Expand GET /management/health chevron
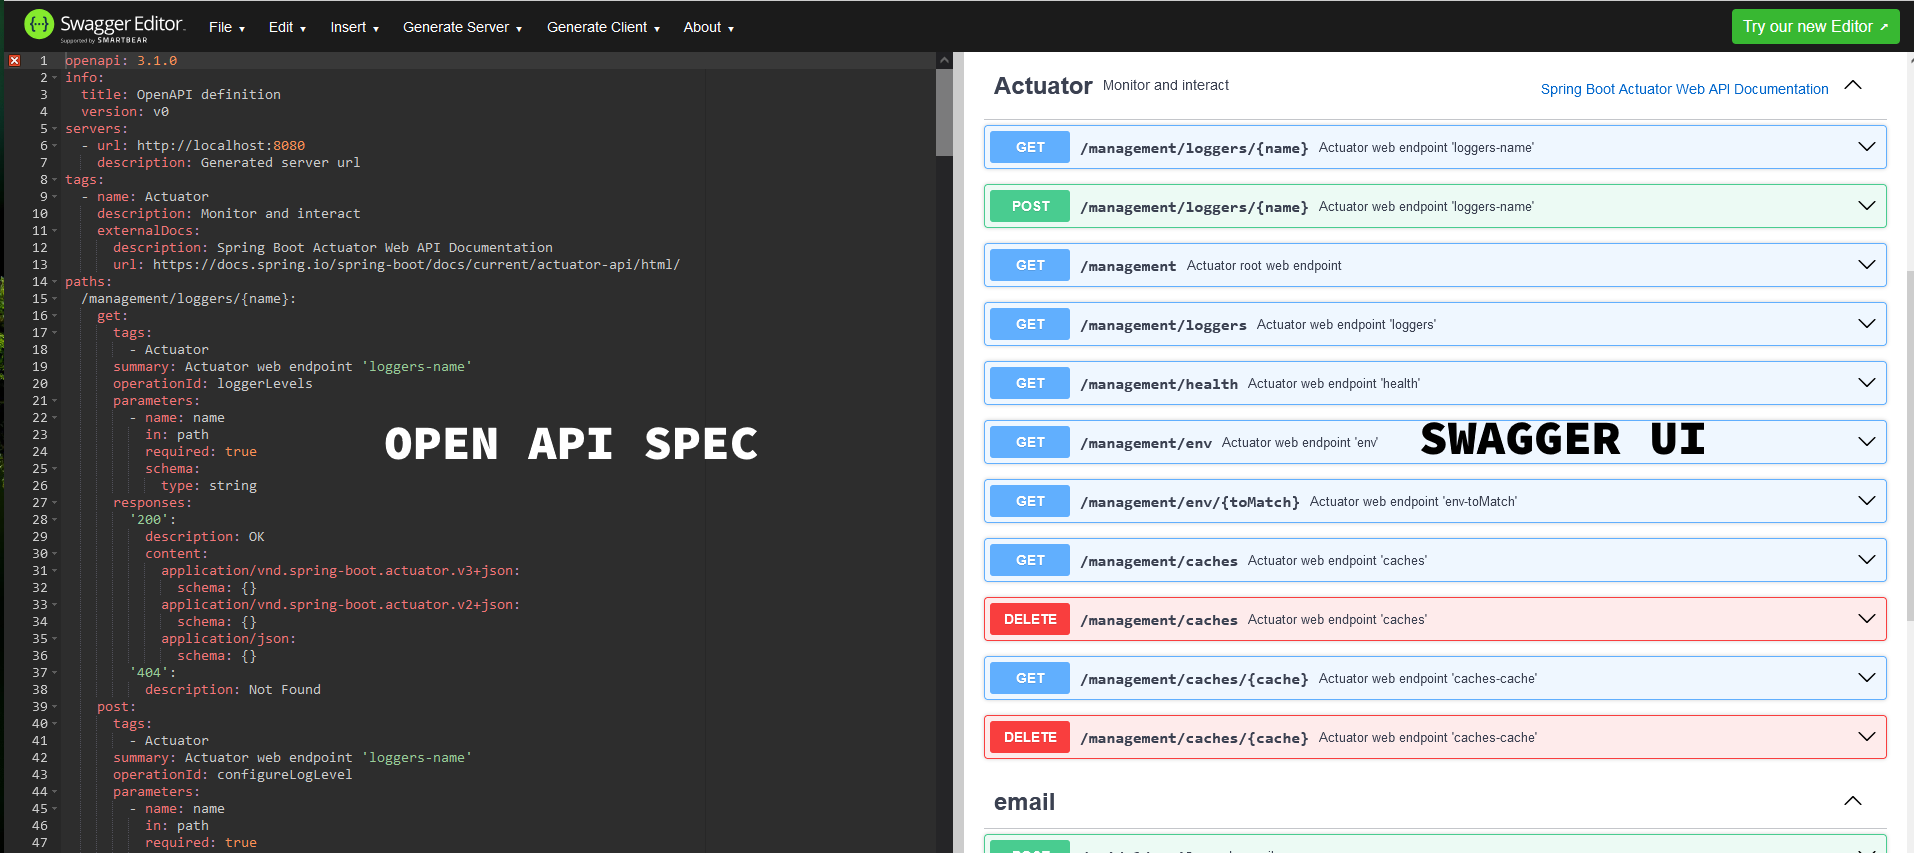The width and height of the screenshot is (1914, 853). 1866,383
